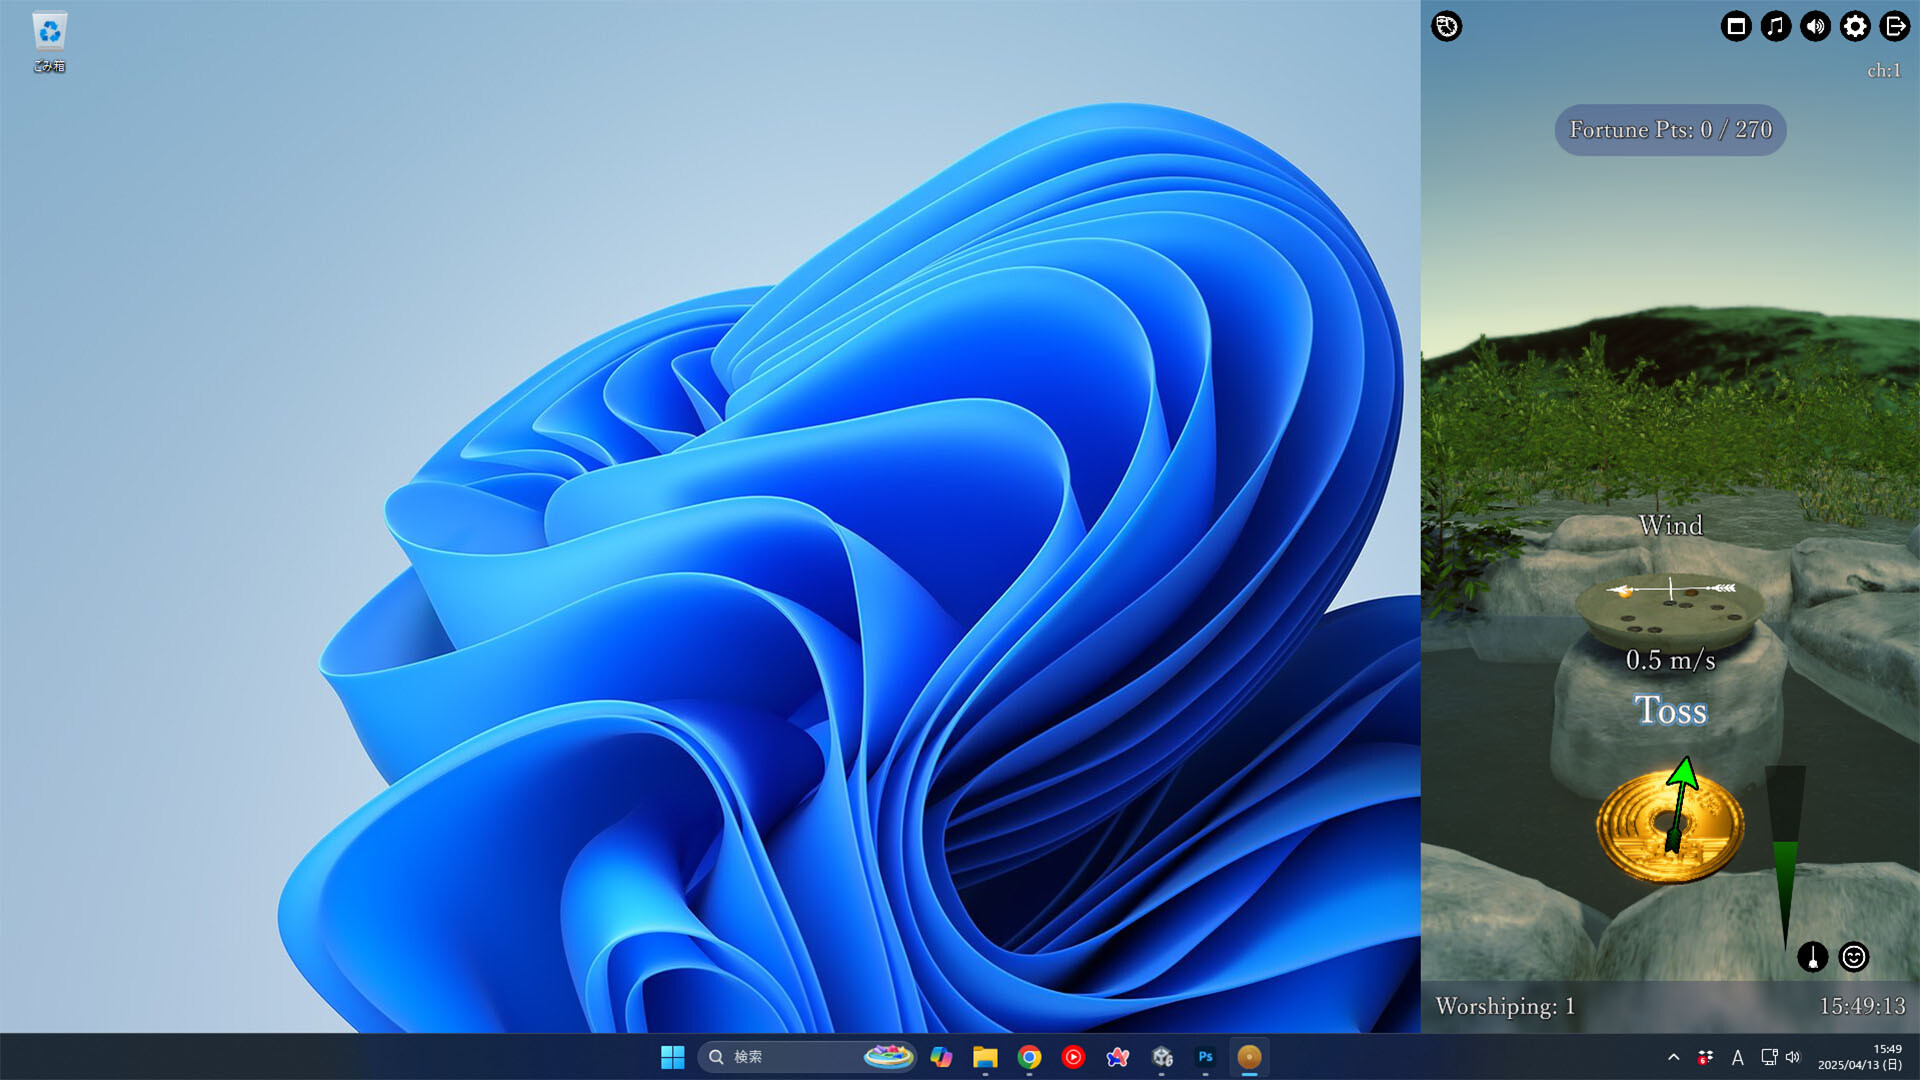Open game settings with the gear icon

(1854, 27)
